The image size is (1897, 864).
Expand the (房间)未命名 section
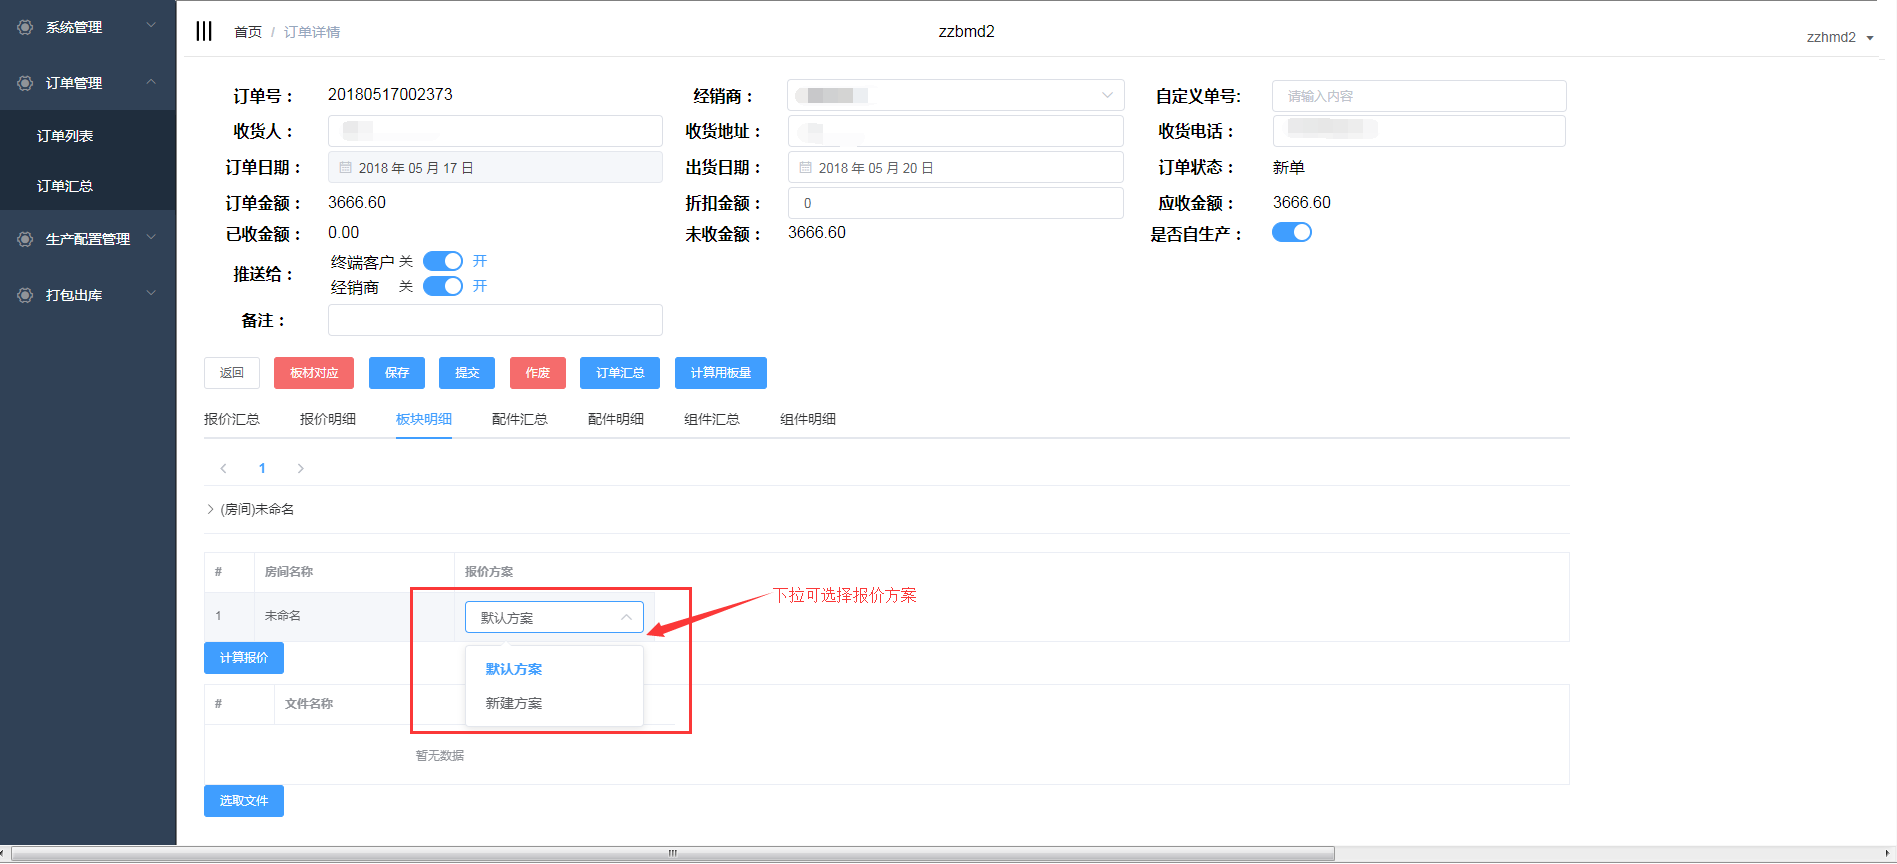(x=211, y=509)
